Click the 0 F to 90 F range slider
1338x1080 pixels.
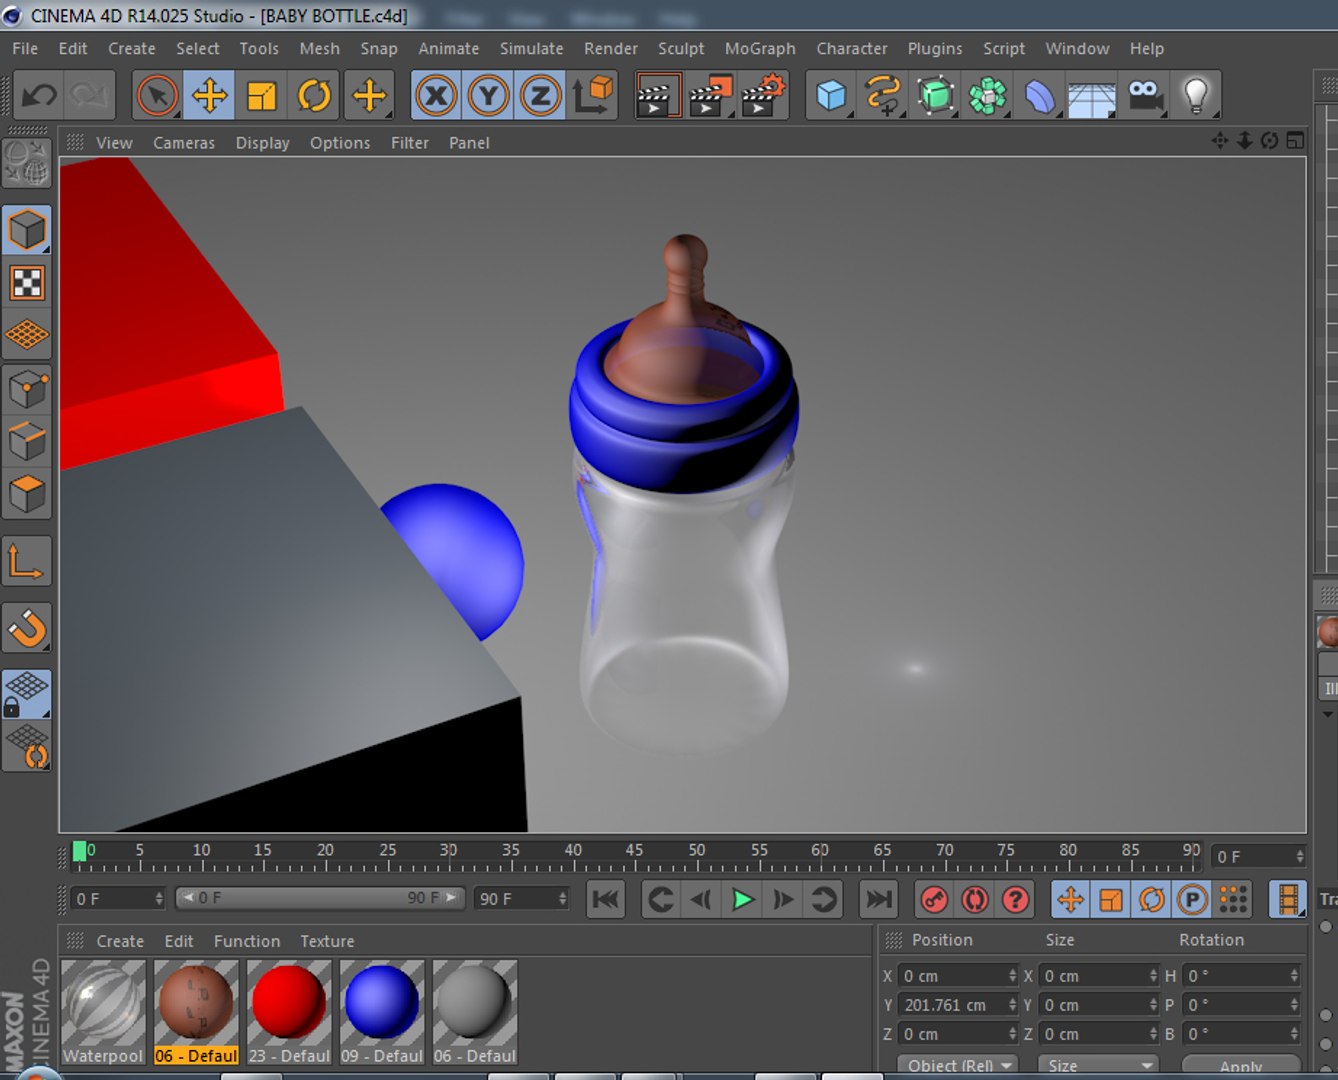pyautogui.click(x=319, y=898)
